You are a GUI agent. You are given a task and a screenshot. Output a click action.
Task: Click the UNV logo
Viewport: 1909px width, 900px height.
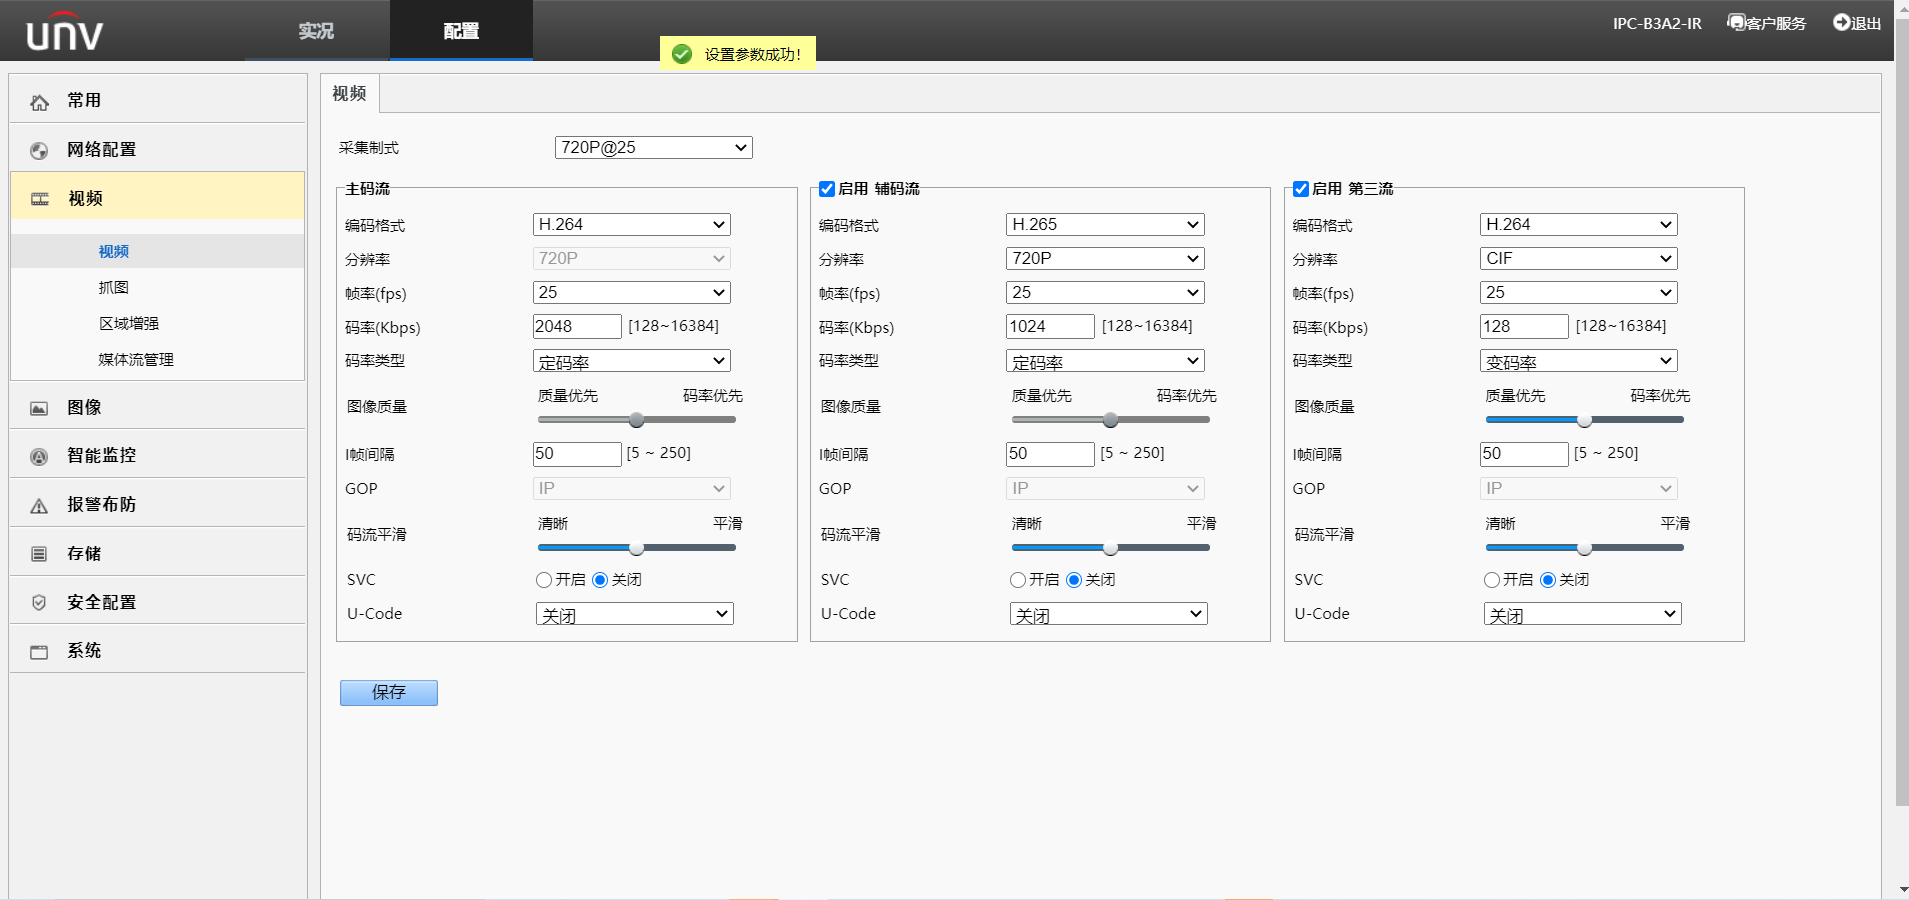(64, 32)
